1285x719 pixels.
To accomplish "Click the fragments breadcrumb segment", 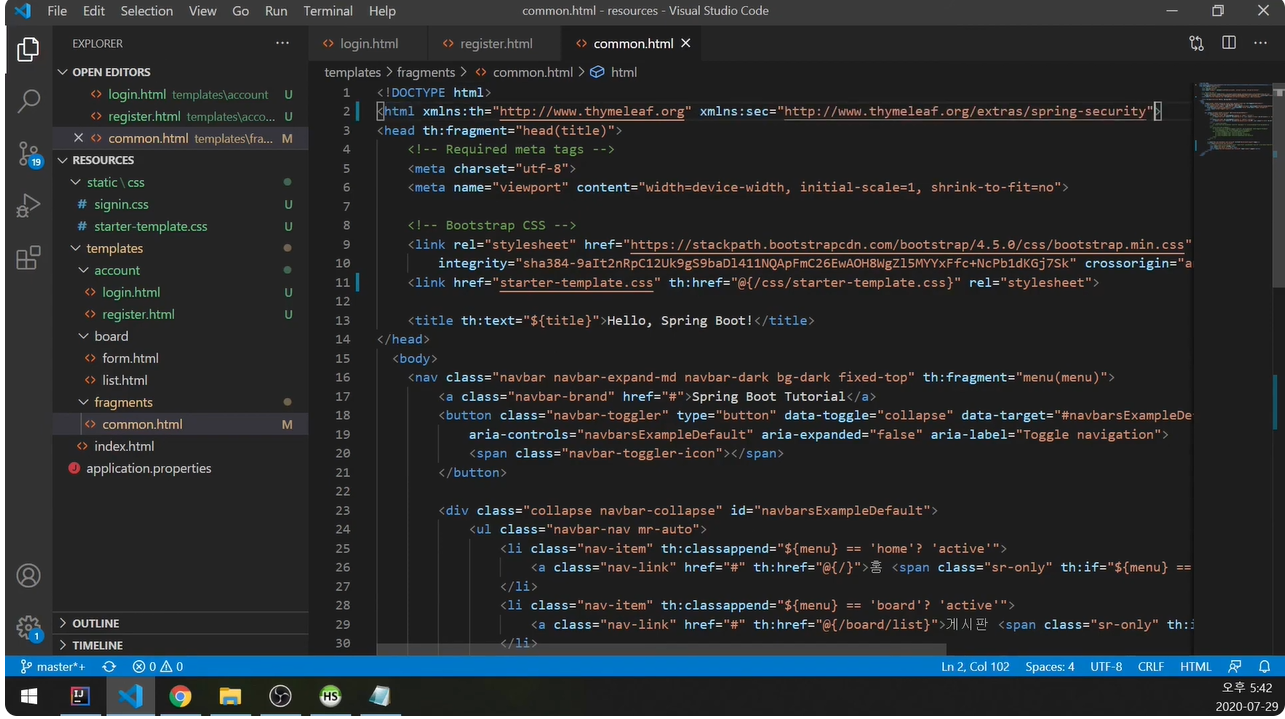I will 426,72.
